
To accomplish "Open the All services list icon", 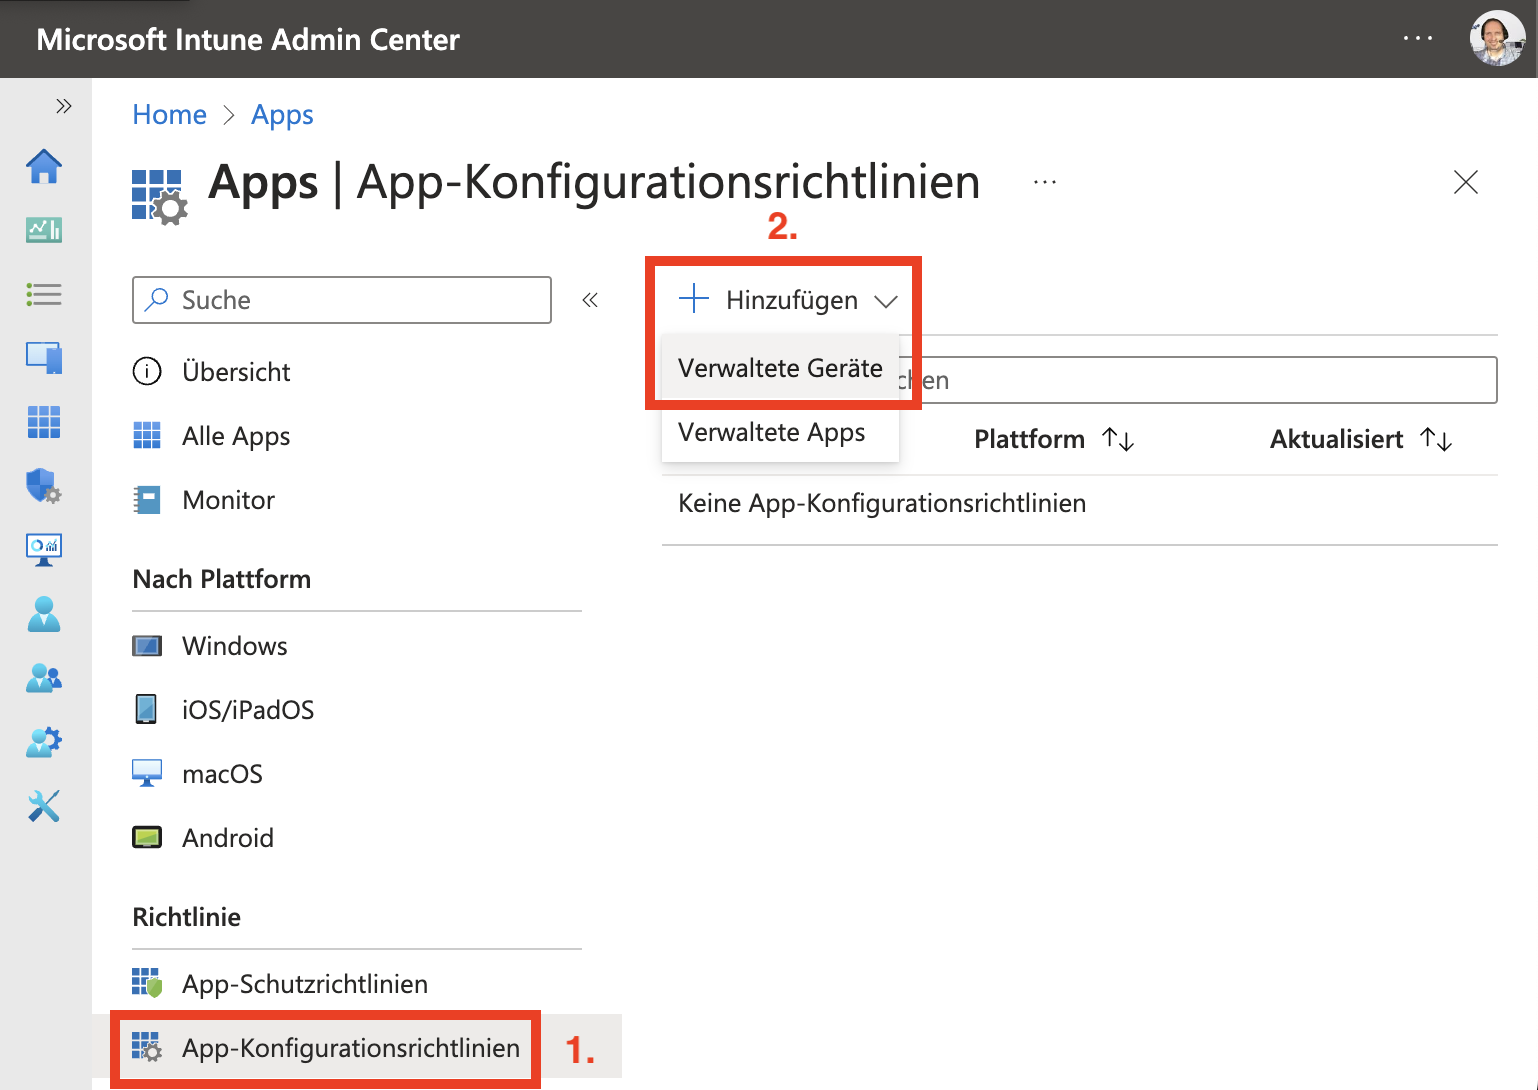I will (44, 294).
